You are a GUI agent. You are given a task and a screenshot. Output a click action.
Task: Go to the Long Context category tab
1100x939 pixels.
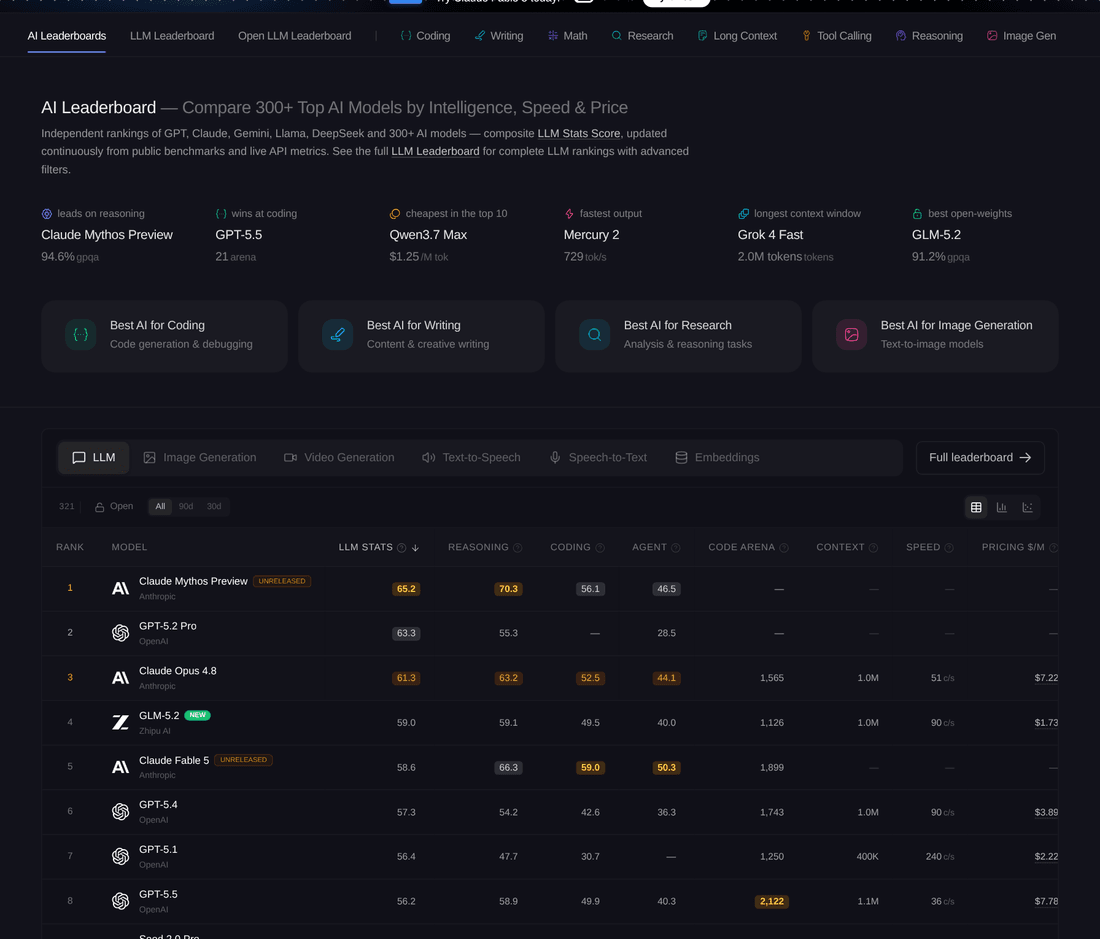[x=737, y=36]
